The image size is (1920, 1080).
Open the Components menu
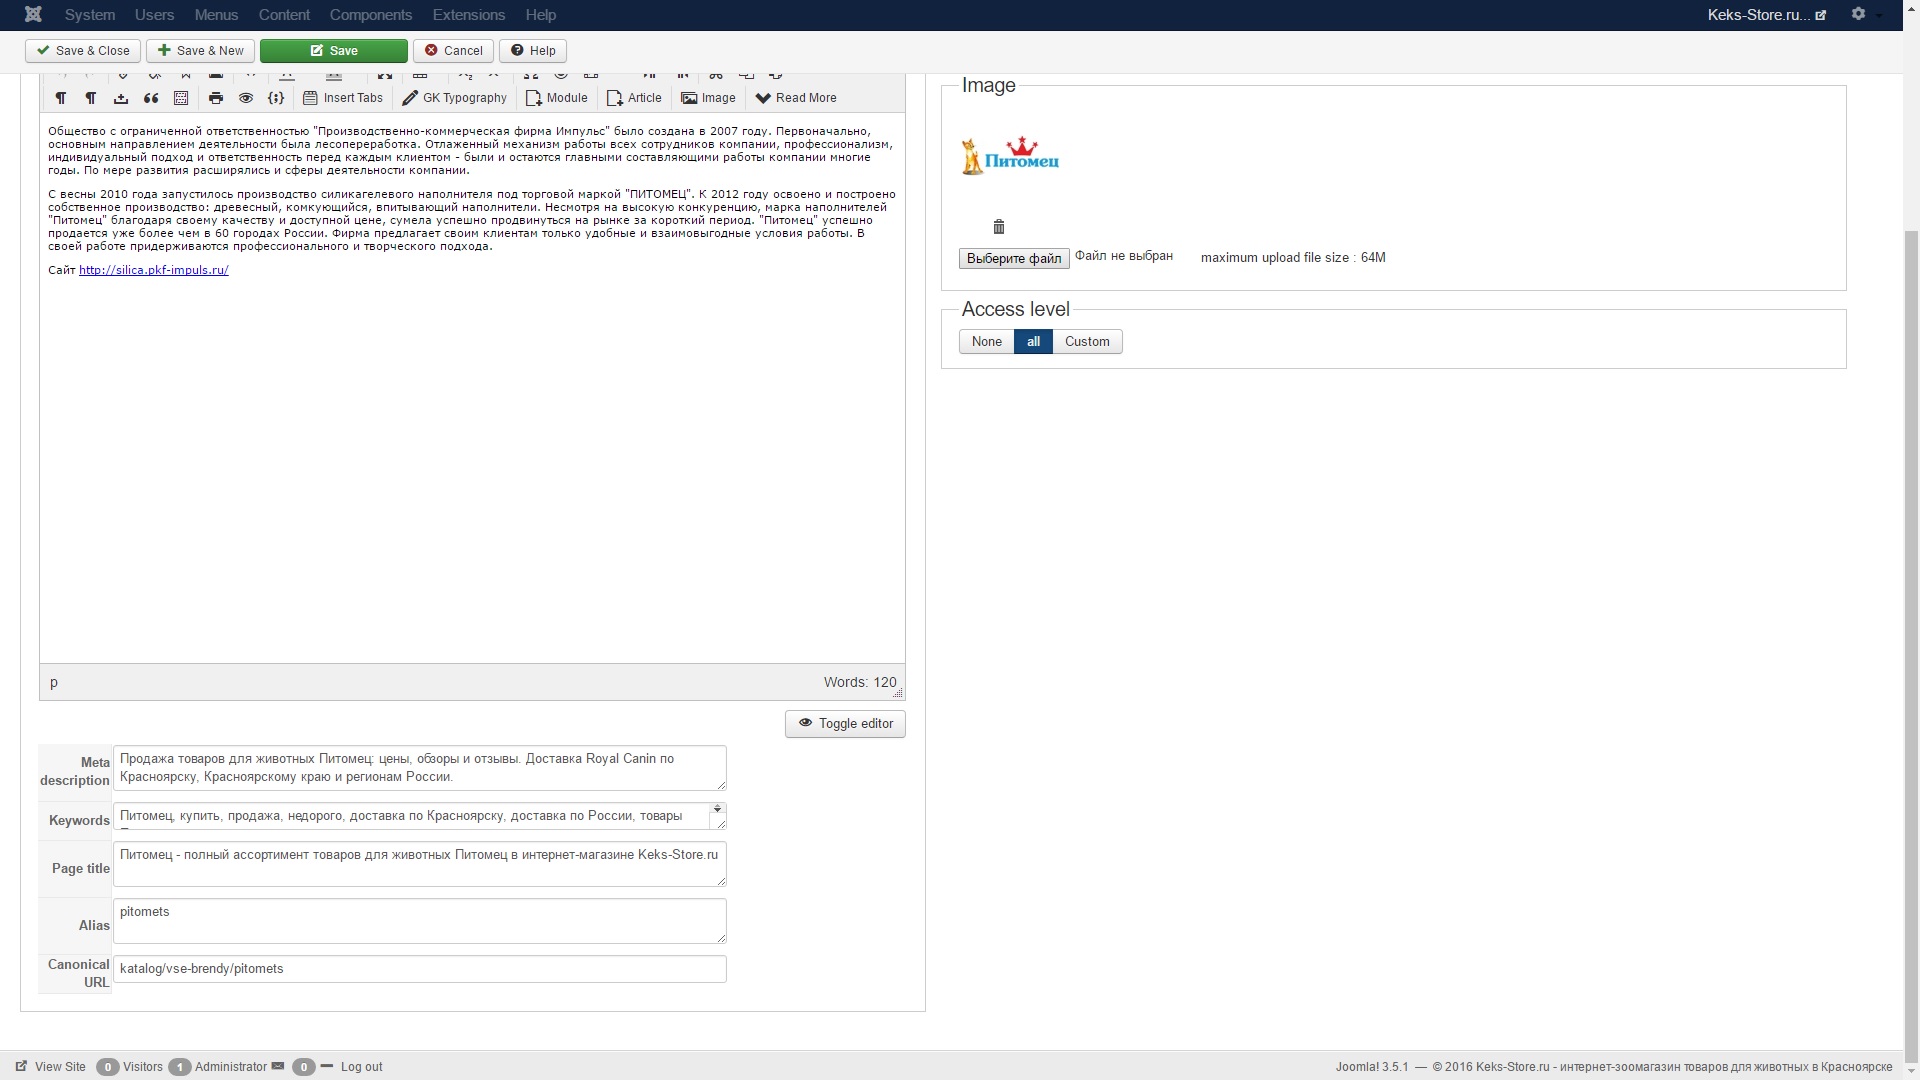point(370,15)
